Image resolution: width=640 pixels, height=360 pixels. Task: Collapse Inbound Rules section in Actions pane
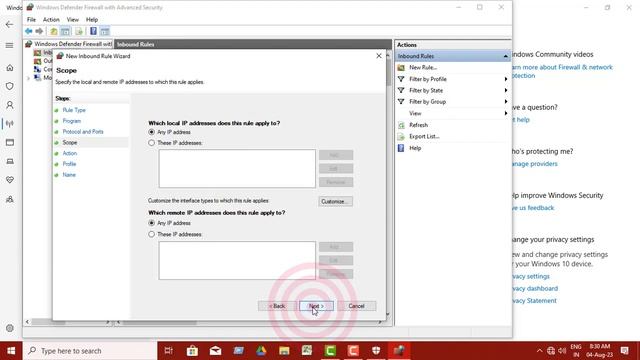pos(505,56)
